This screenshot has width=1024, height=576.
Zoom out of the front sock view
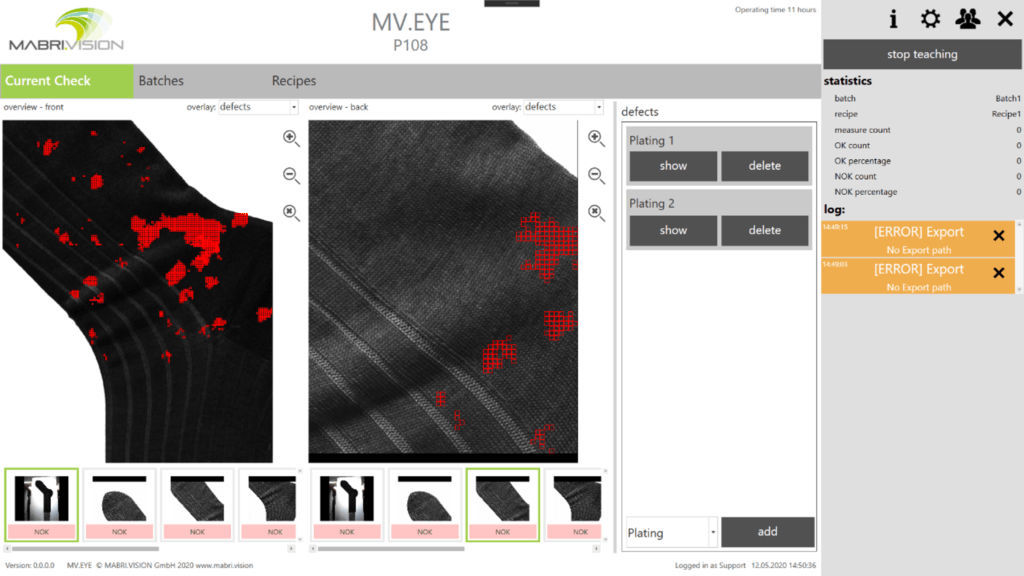point(290,175)
